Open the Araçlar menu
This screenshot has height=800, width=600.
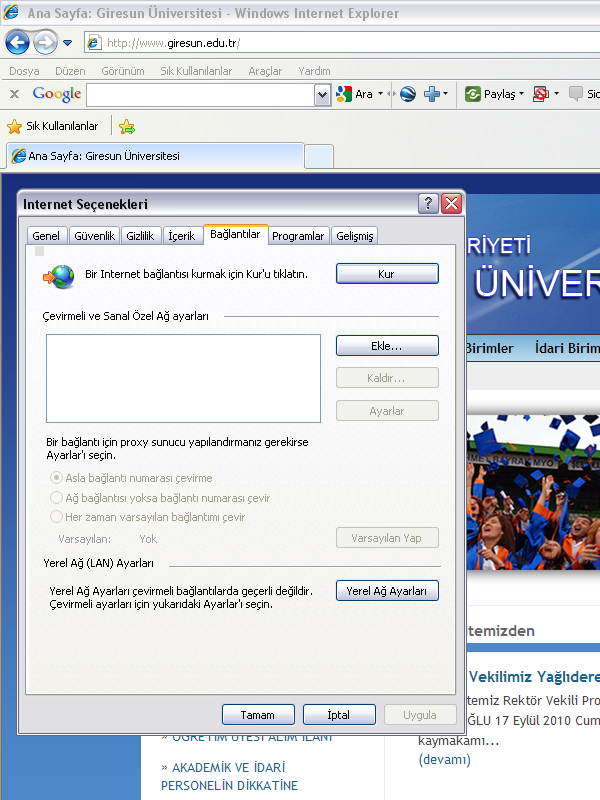[265, 71]
